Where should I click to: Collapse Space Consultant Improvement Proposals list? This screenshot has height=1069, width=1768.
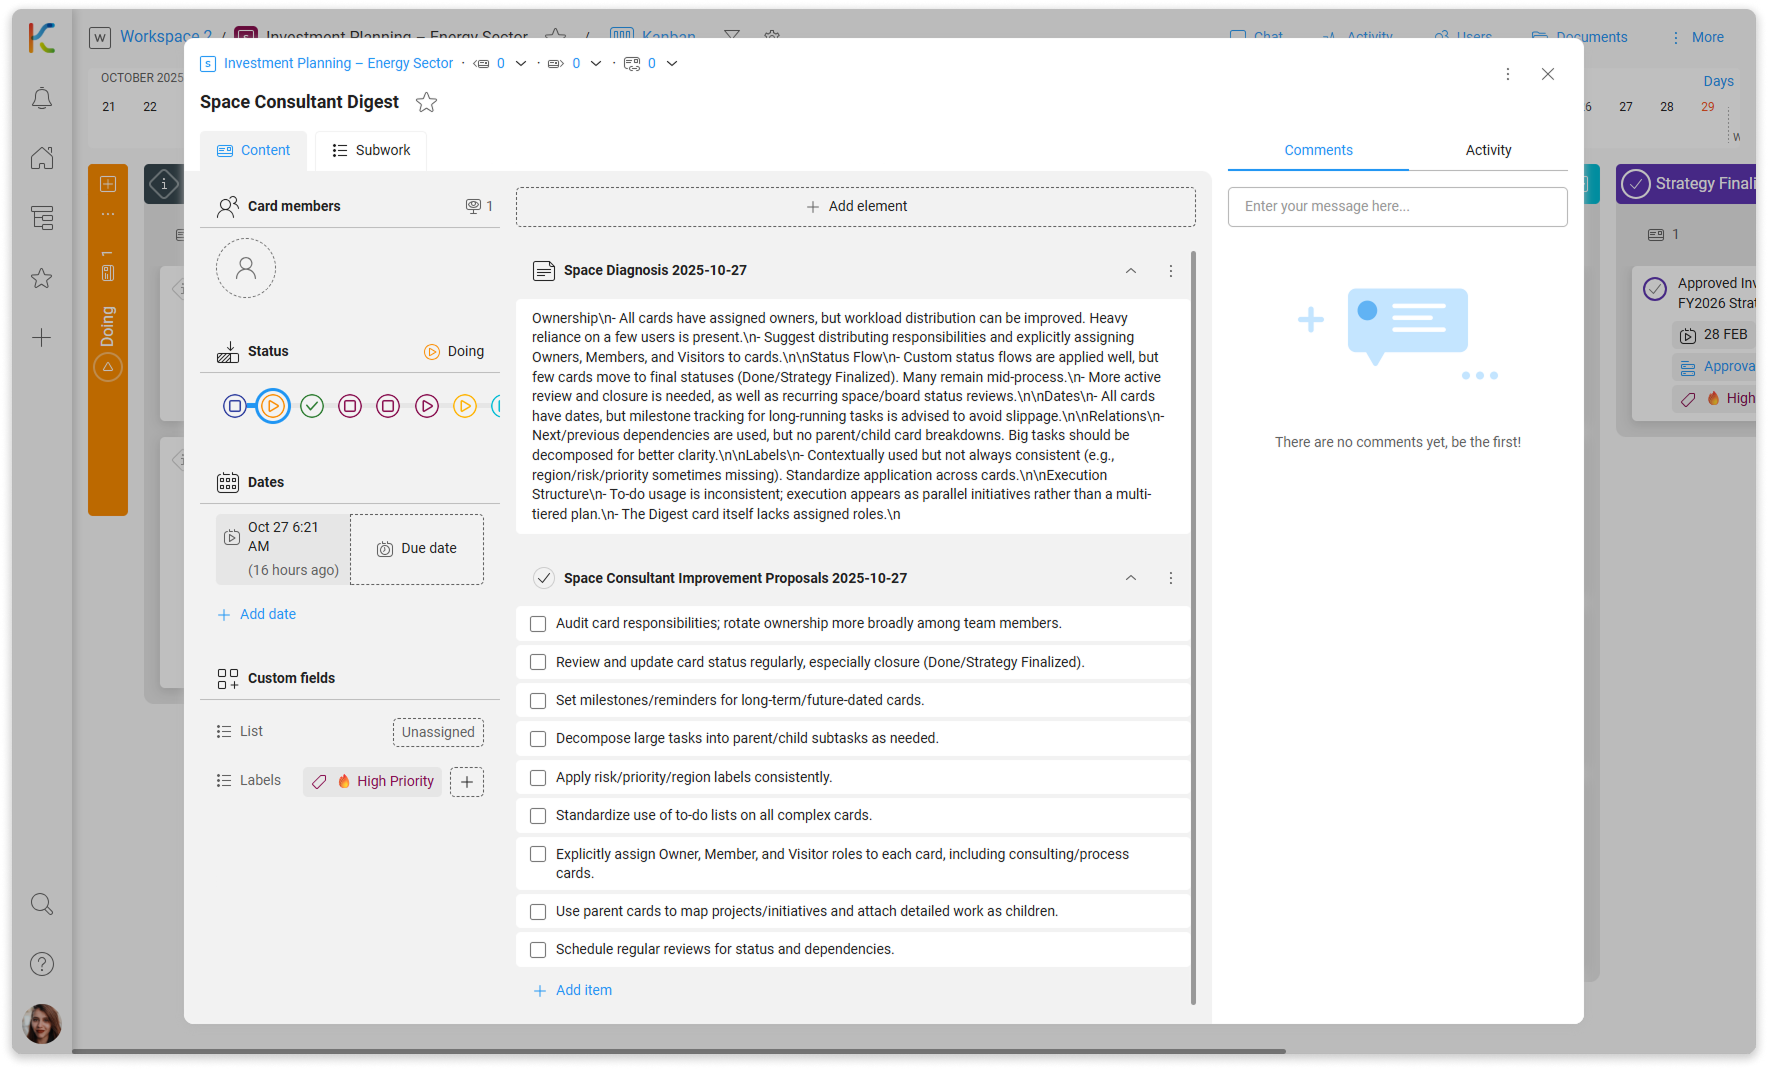pyautogui.click(x=1130, y=578)
